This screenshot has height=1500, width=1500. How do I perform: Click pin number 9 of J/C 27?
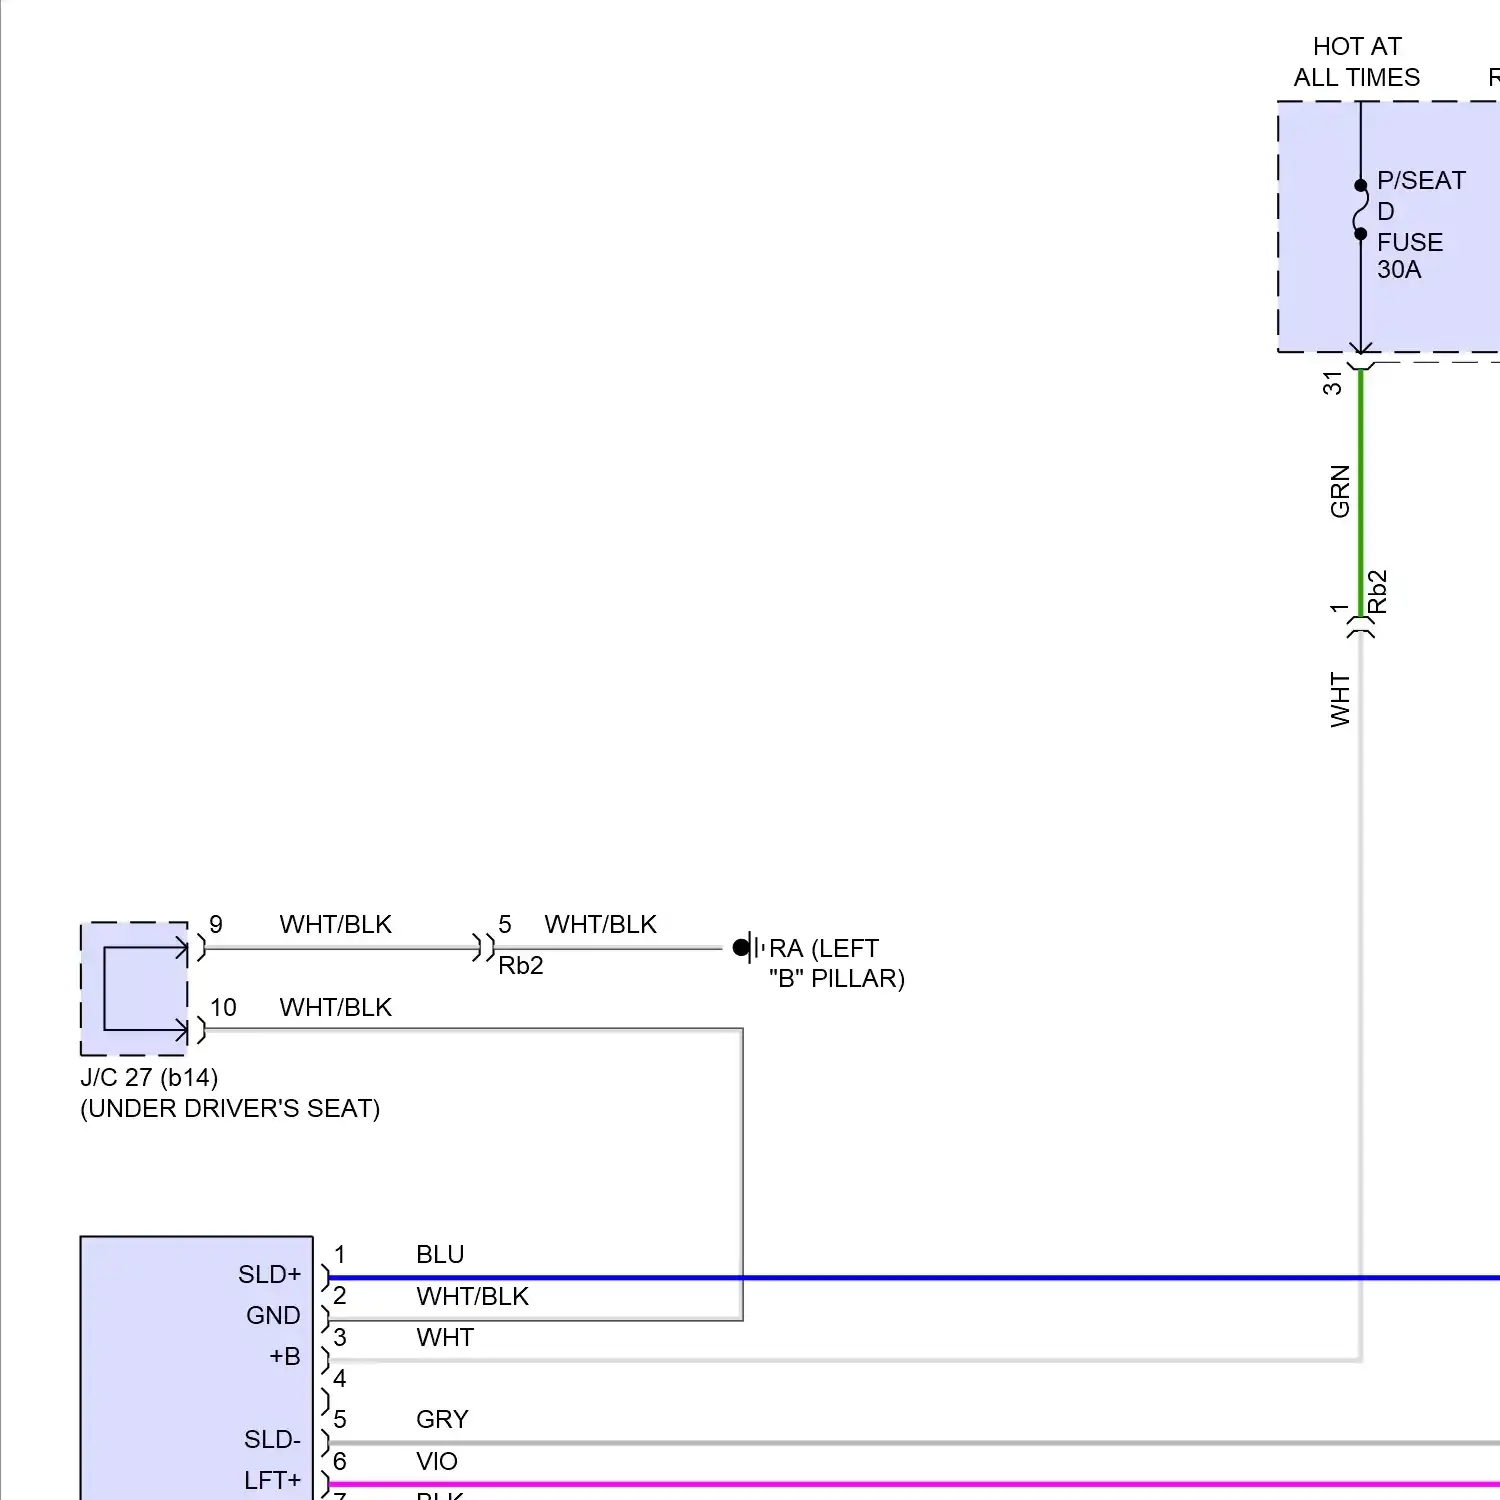(x=216, y=924)
